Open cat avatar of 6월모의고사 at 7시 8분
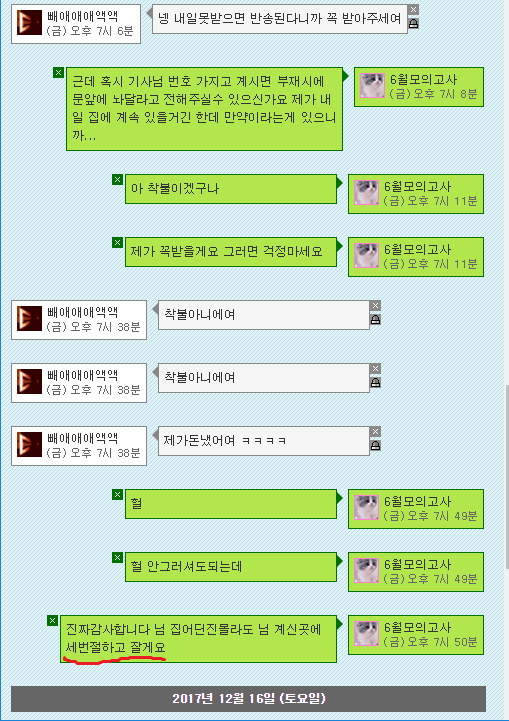 click(372, 86)
